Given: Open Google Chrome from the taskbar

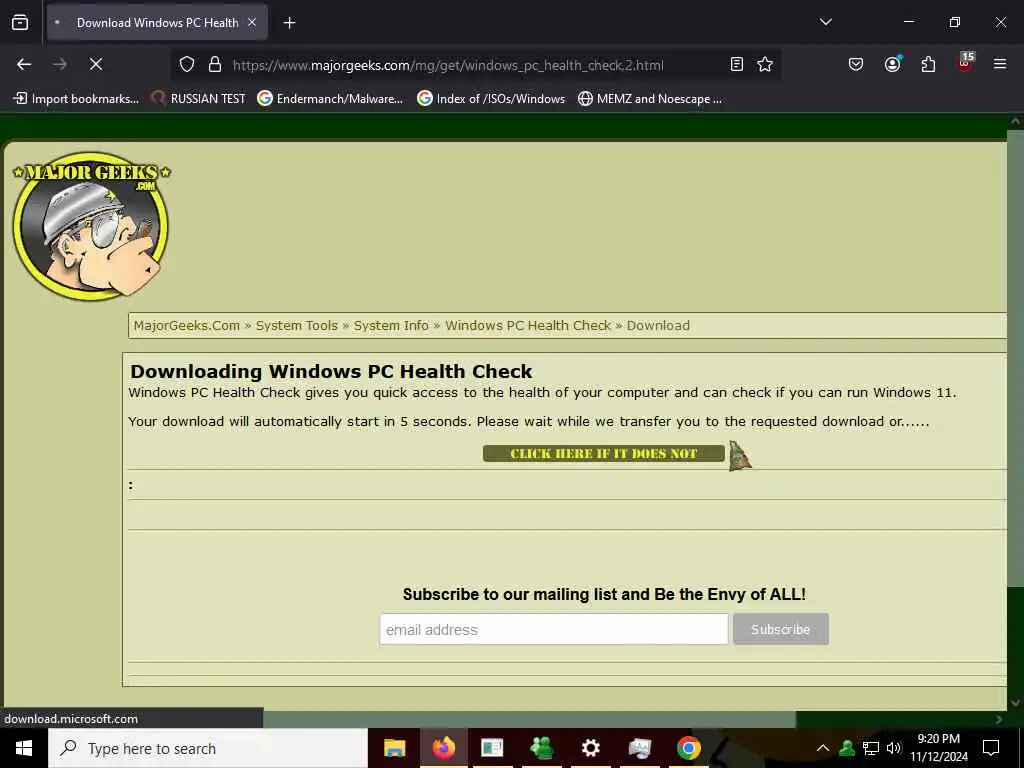Looking at the screenshot, I should point(688,748).
